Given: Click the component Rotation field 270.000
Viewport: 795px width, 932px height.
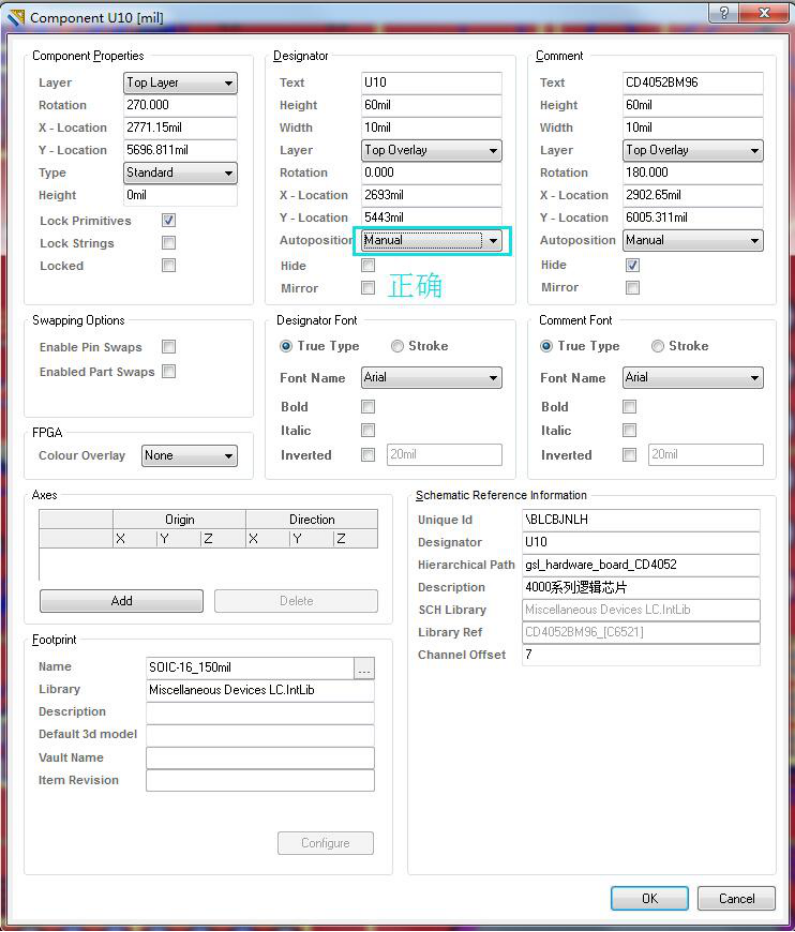Looking at the screenshot, I should coord(180,105).
